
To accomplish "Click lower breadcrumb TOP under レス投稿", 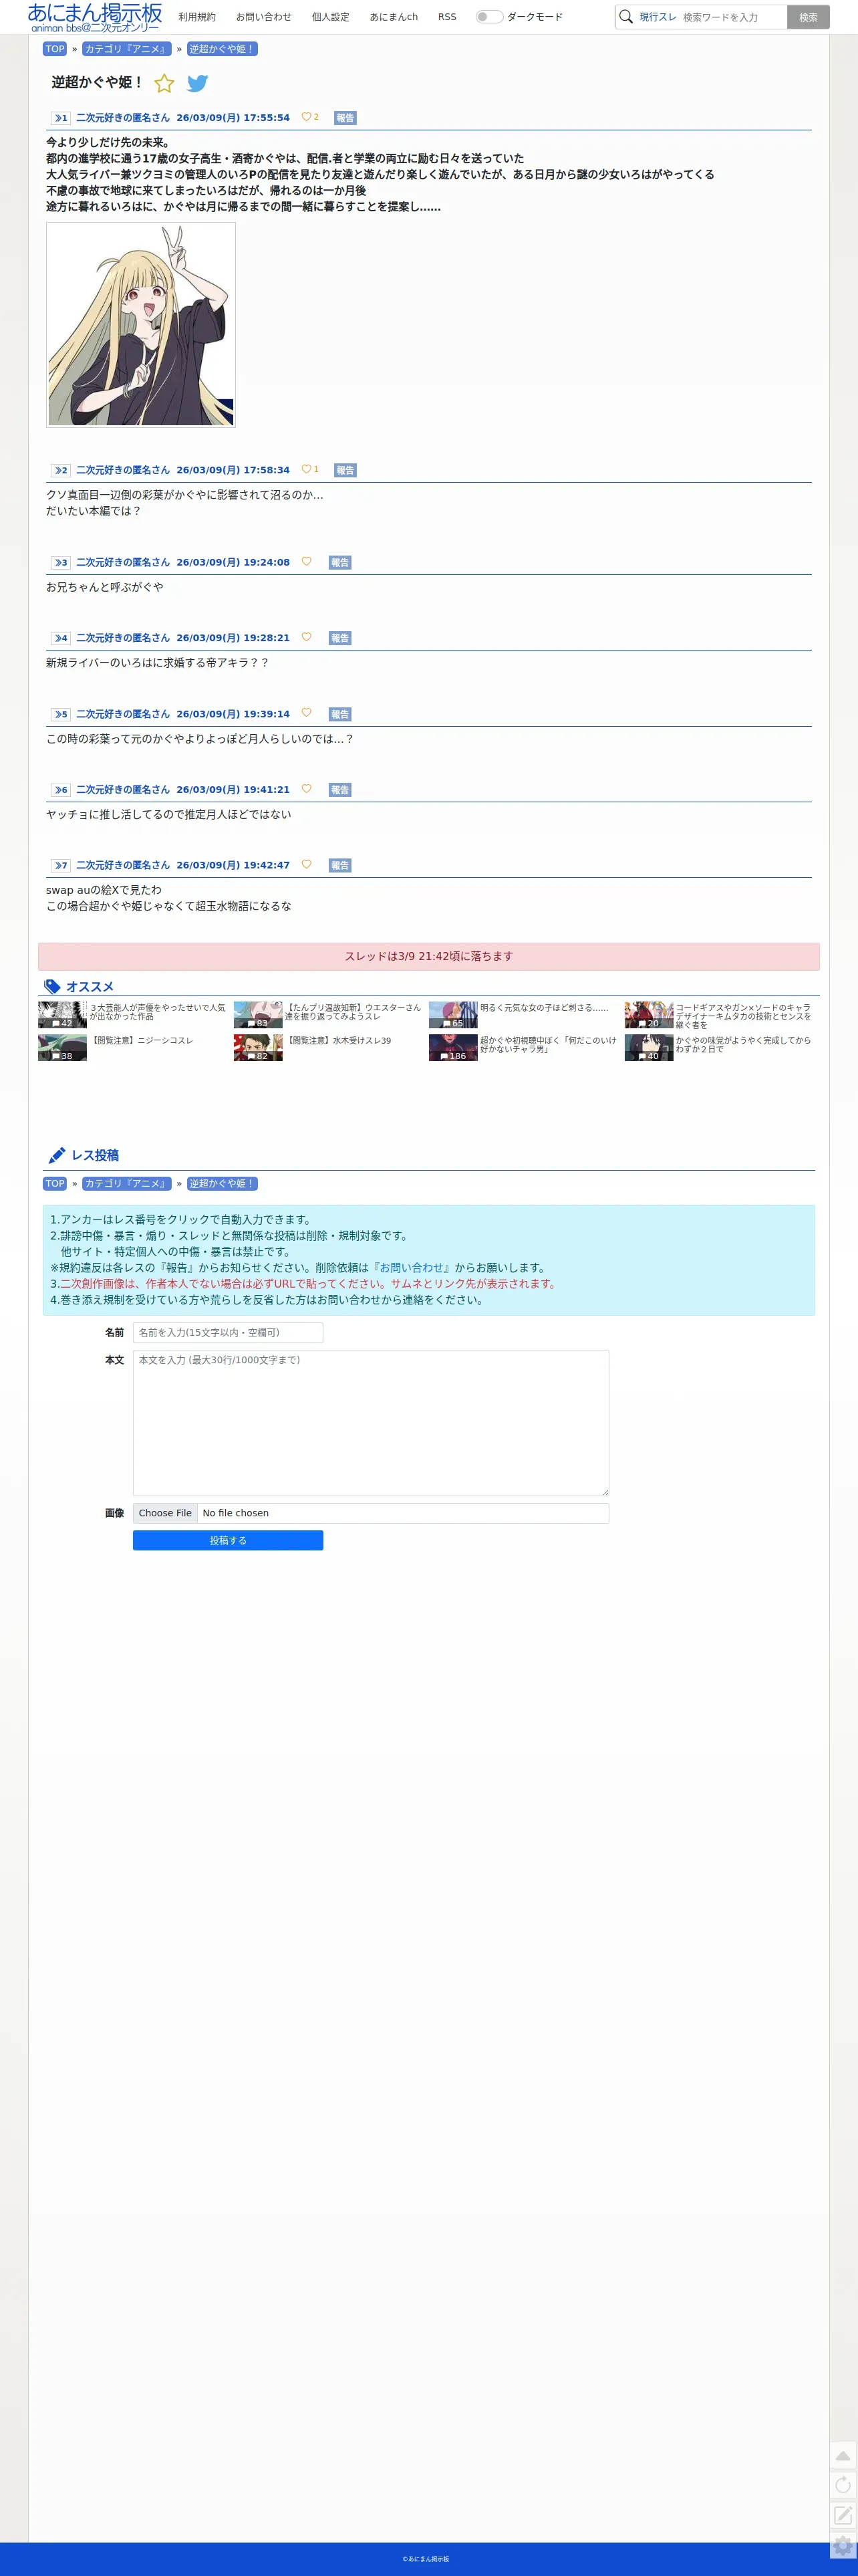I will coord(55,1183).
